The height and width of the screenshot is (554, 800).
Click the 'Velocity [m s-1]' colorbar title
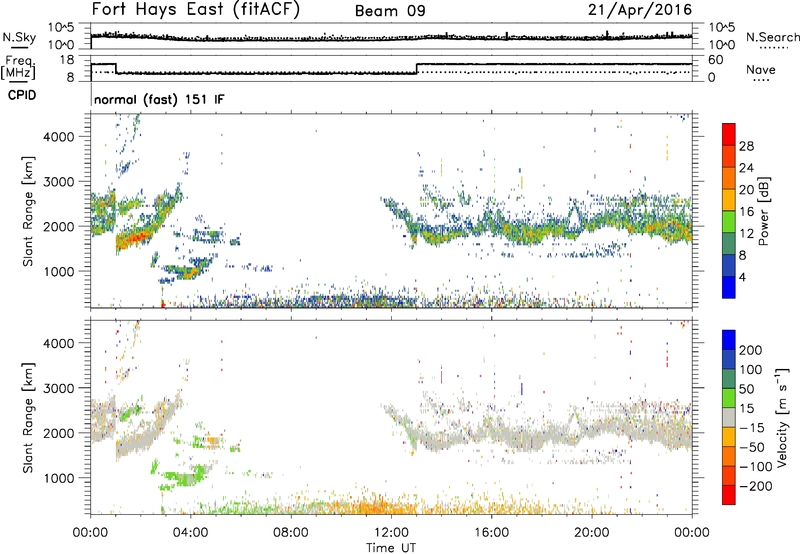782,418
